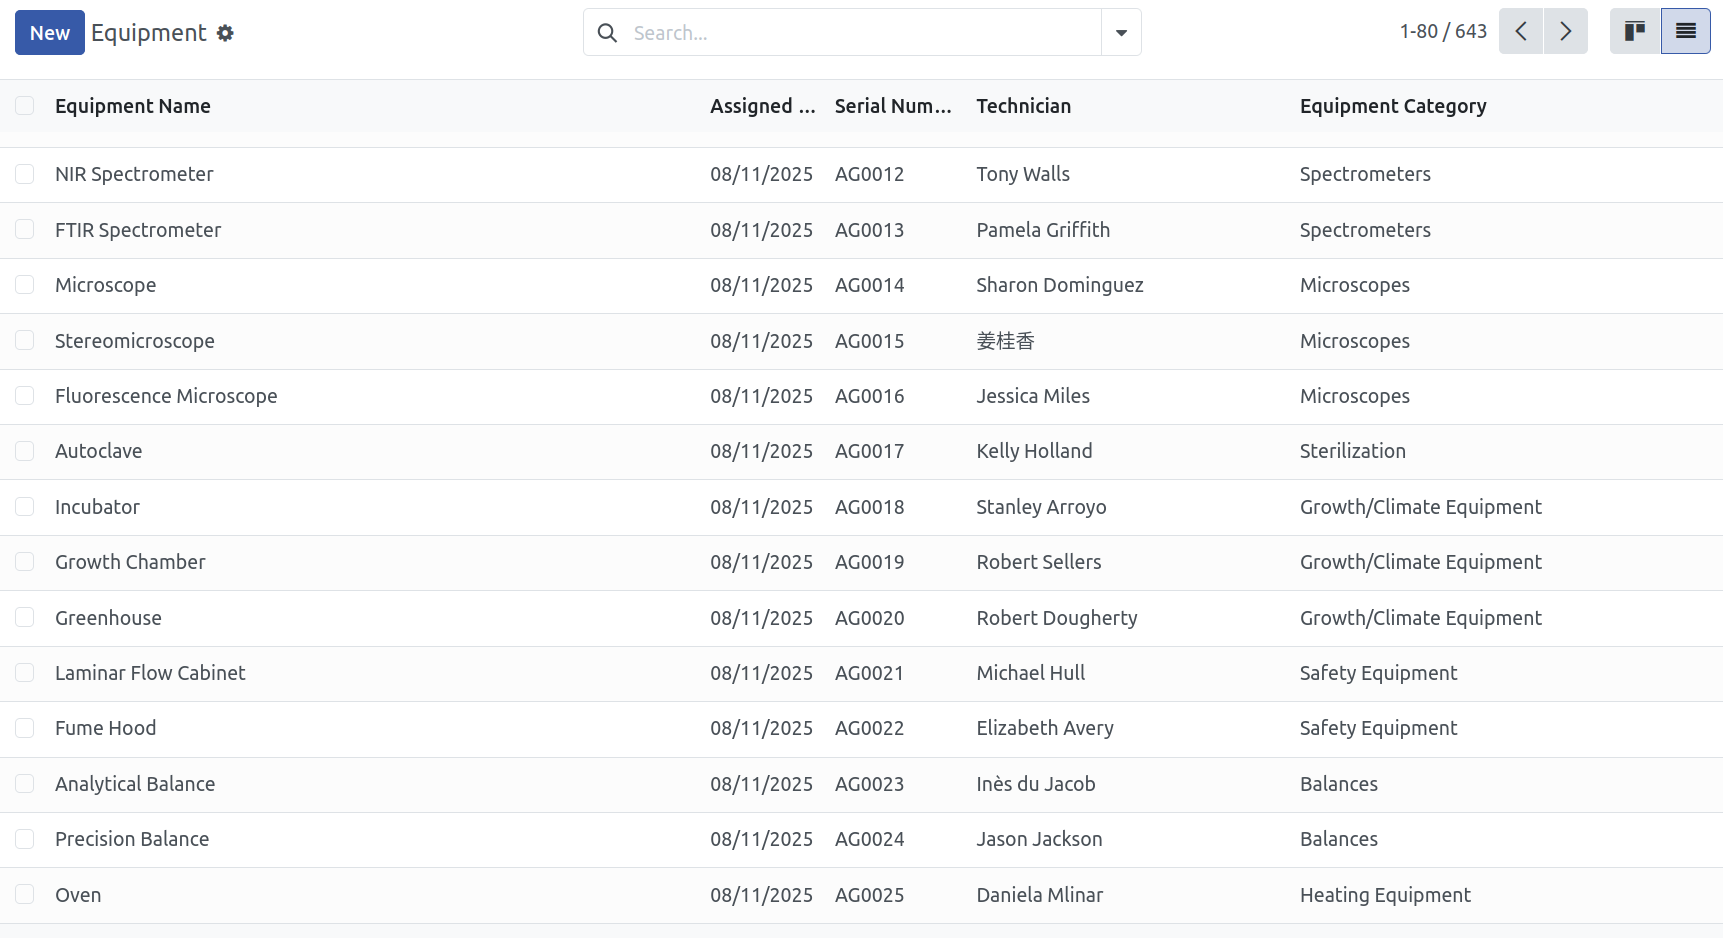
Task: Sort by Equipment Category column header
Action: [x=1393, y=106]
